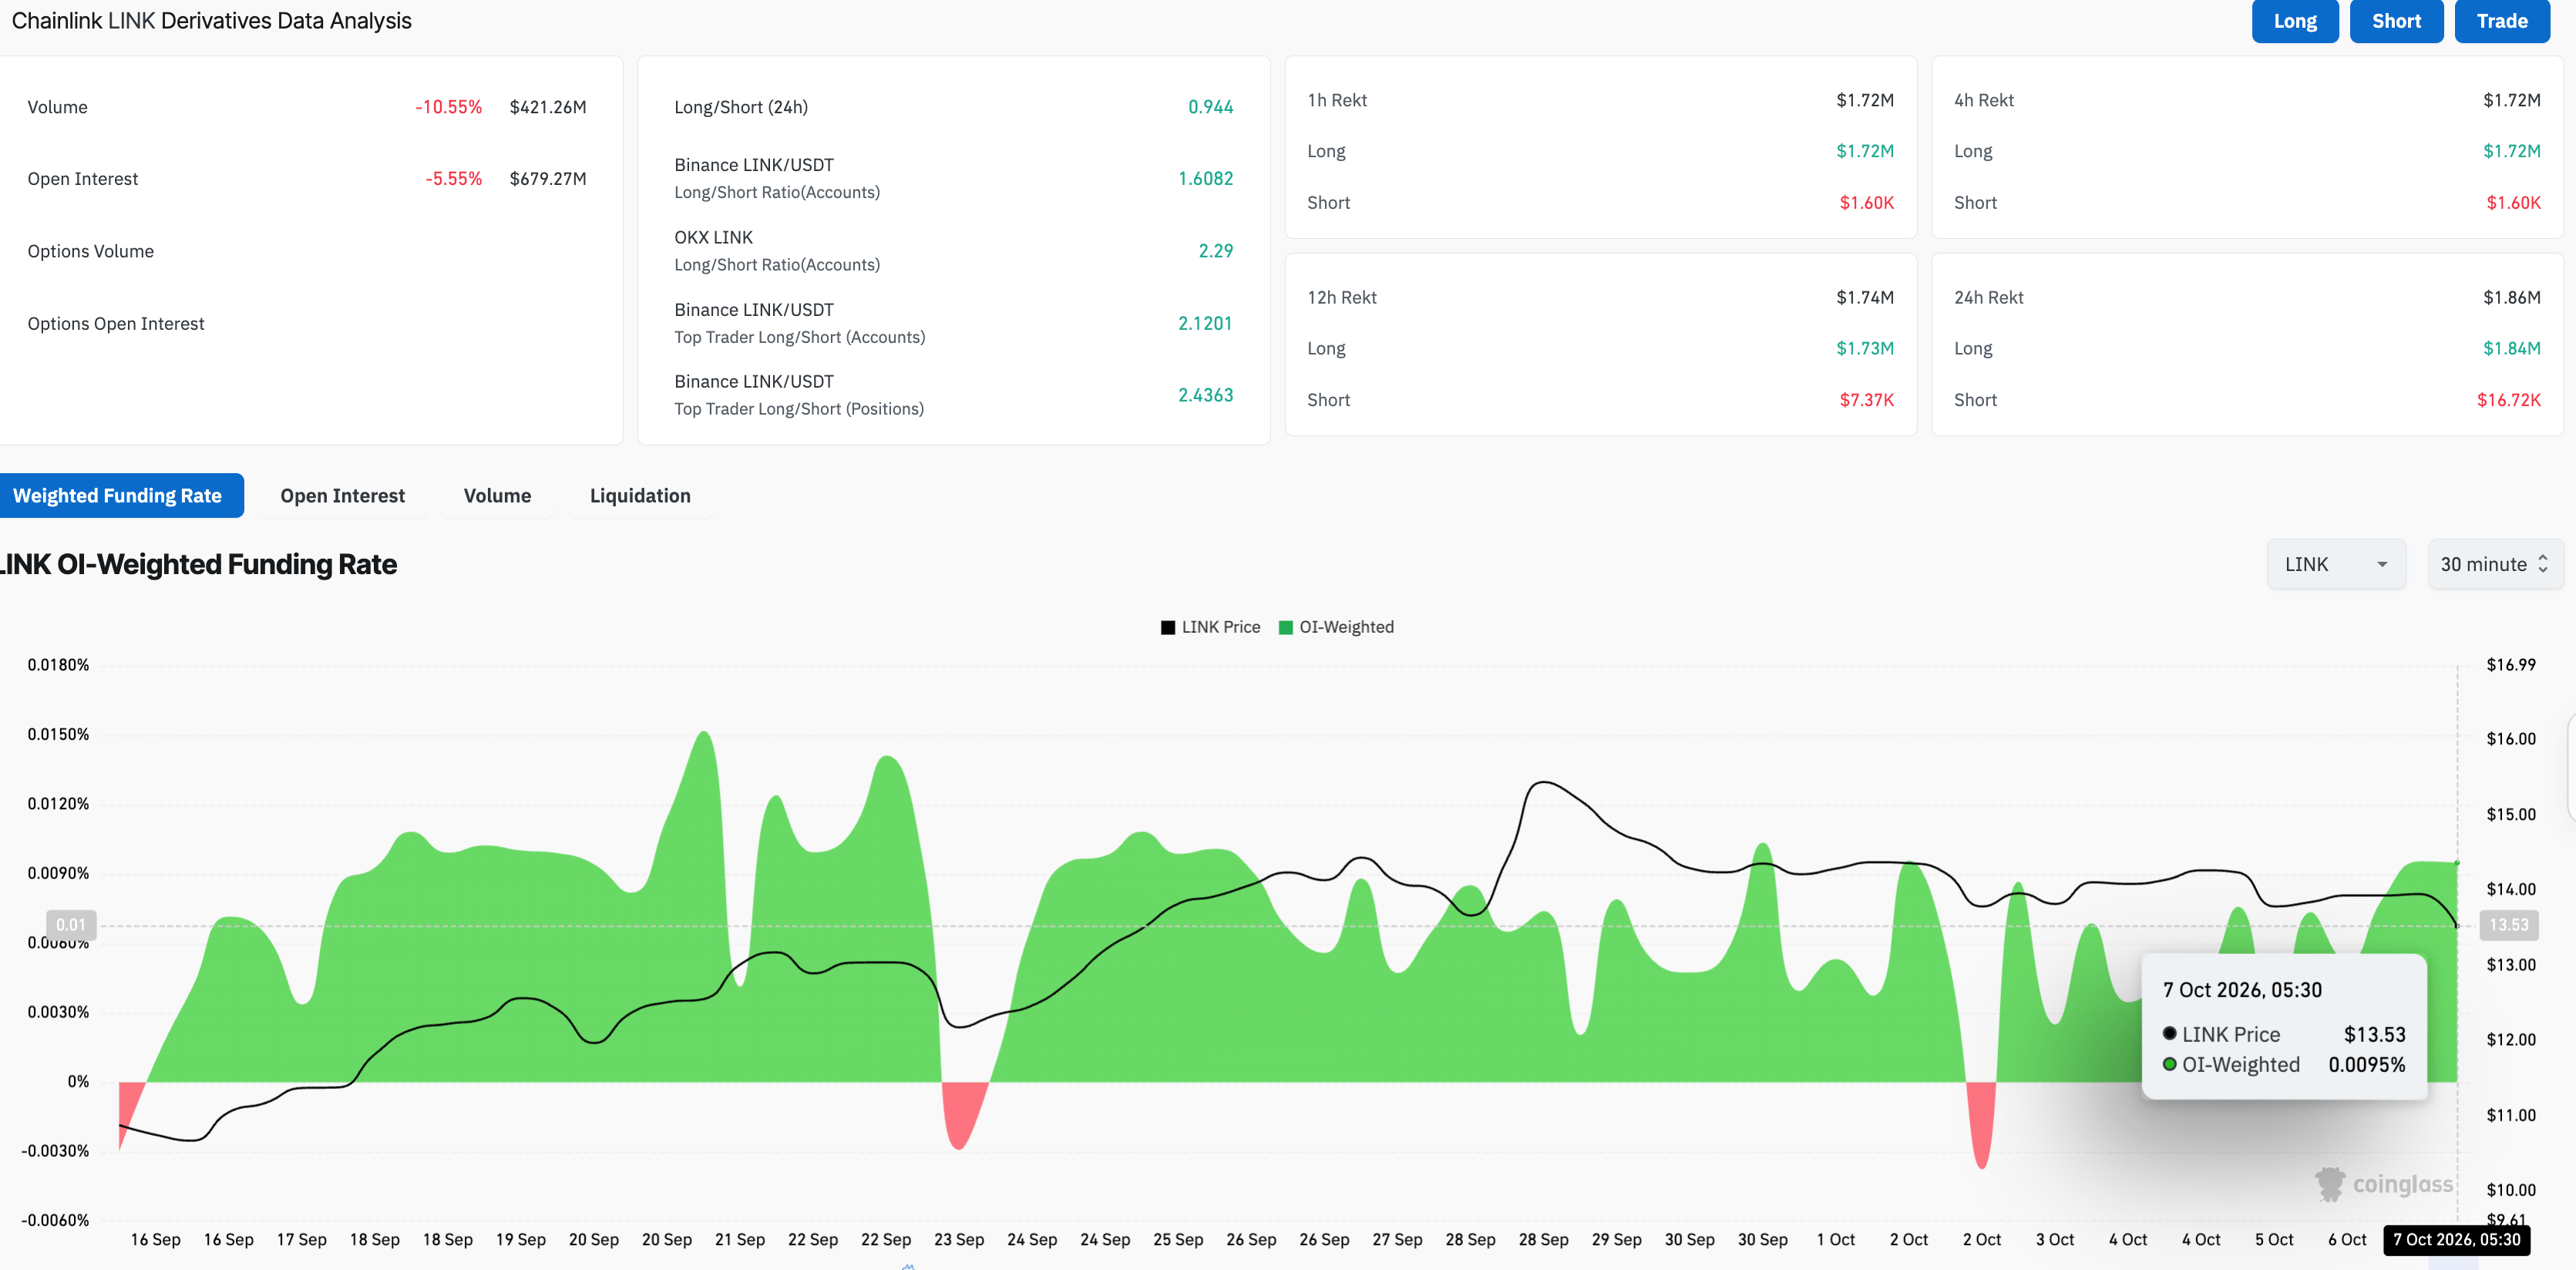Click the Chainlink LINK Derivatives Data Analysis title

click(211, 21)
